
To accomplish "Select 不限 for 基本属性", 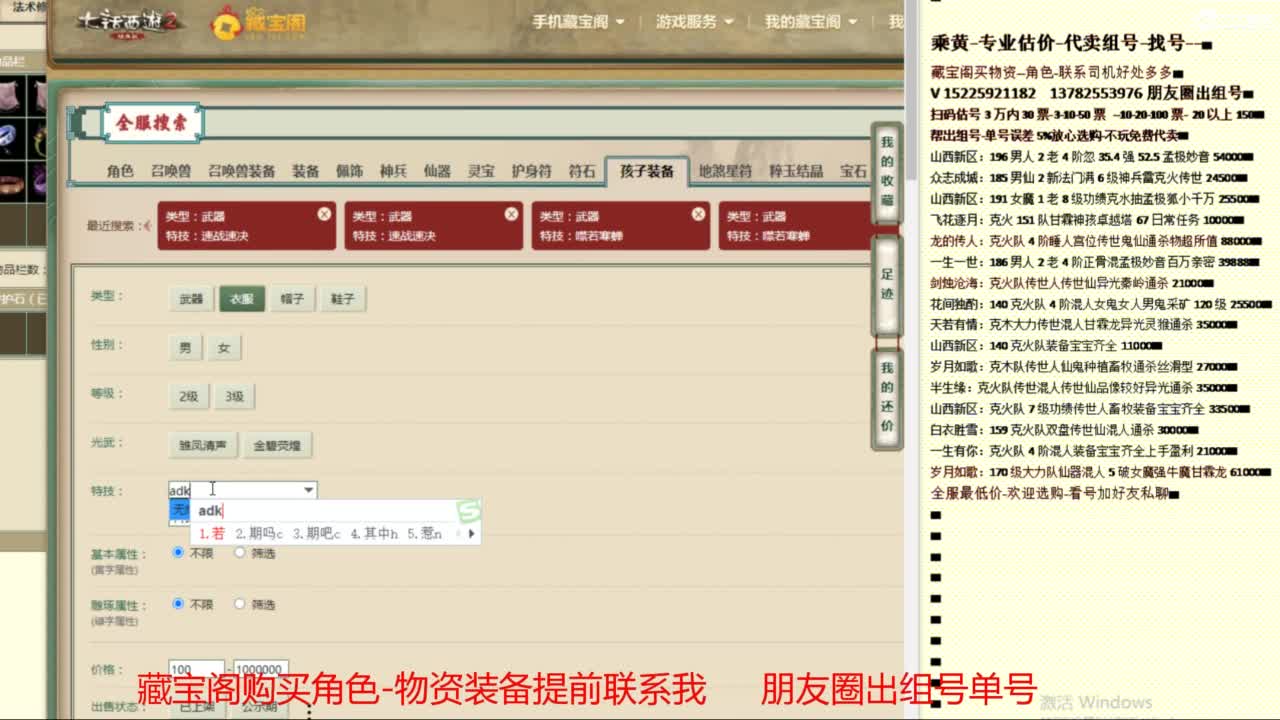I will [x=178, y=552].
